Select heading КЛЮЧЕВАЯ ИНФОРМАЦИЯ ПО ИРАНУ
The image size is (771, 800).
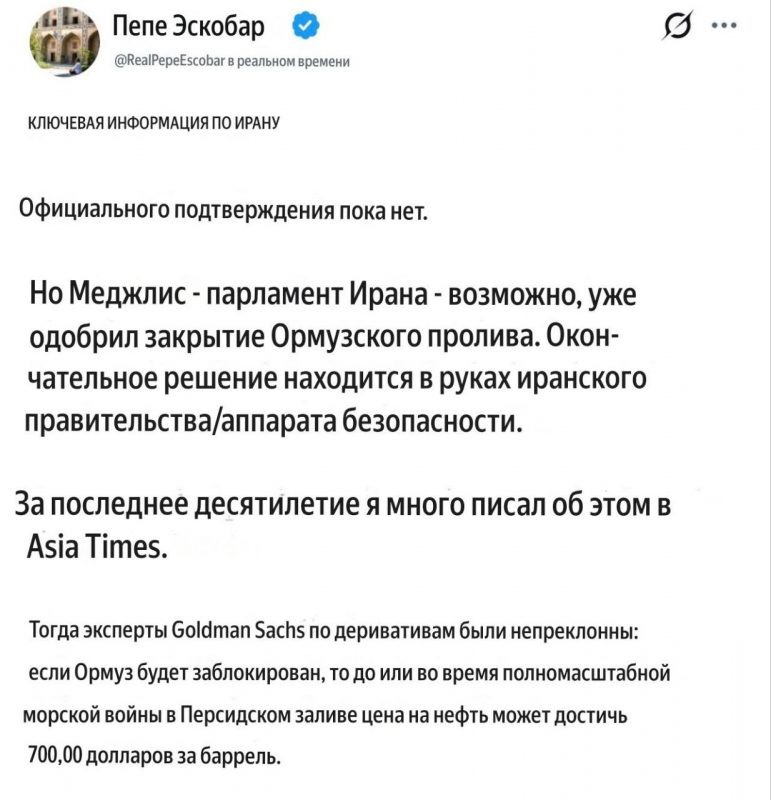tap(153, 126)
